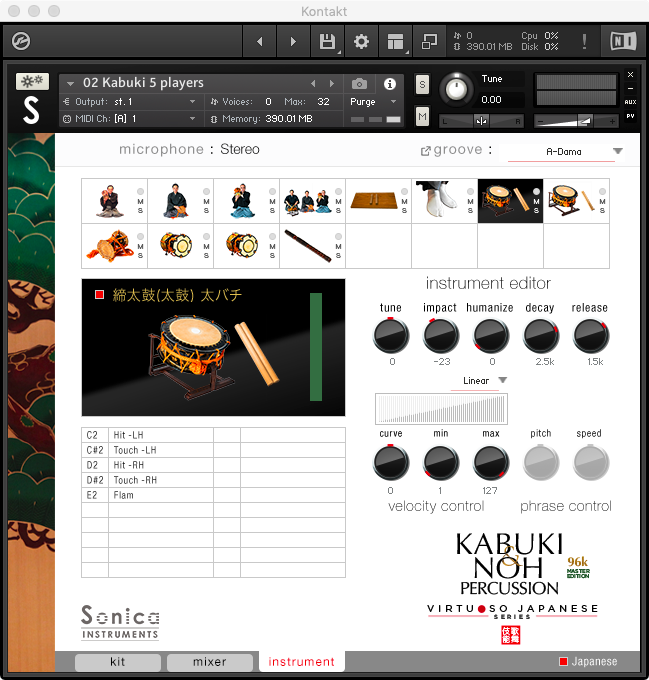Image resolution: width=649 pixels, height=680 pixels.
Task: Open the workspace layout icon
Action: pyautogui.click(x=395, y=42)
